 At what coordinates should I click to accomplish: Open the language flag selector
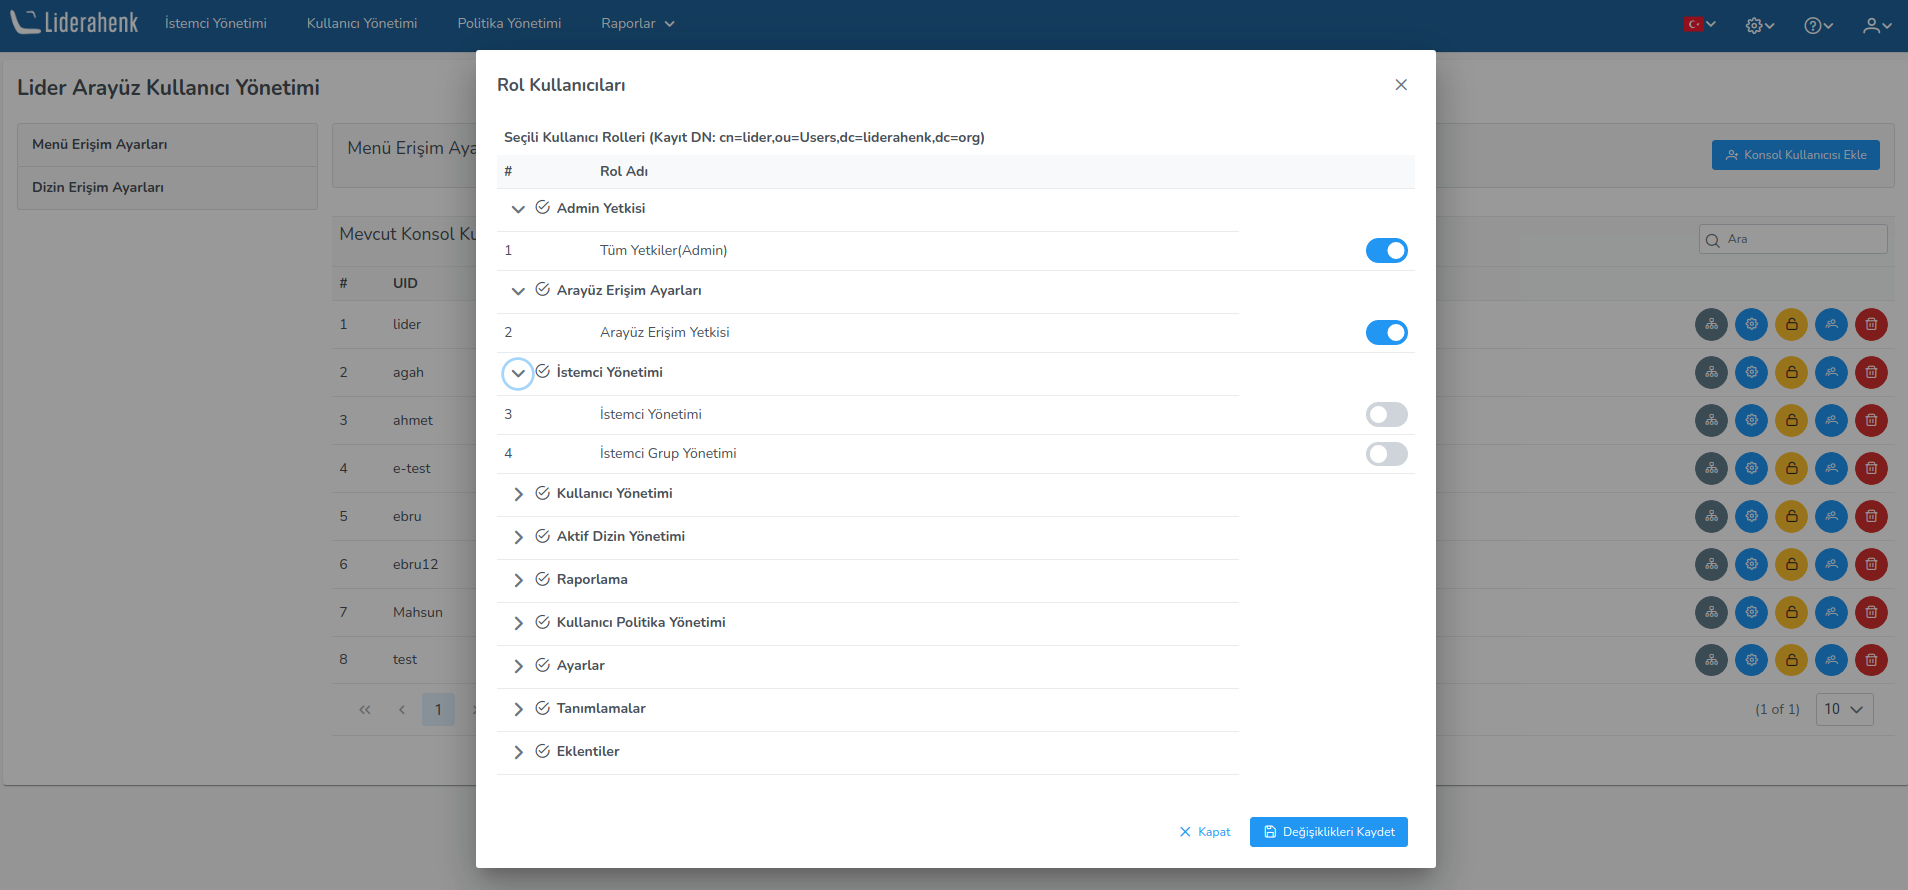pyautogui.click(x=1700, y=24)
